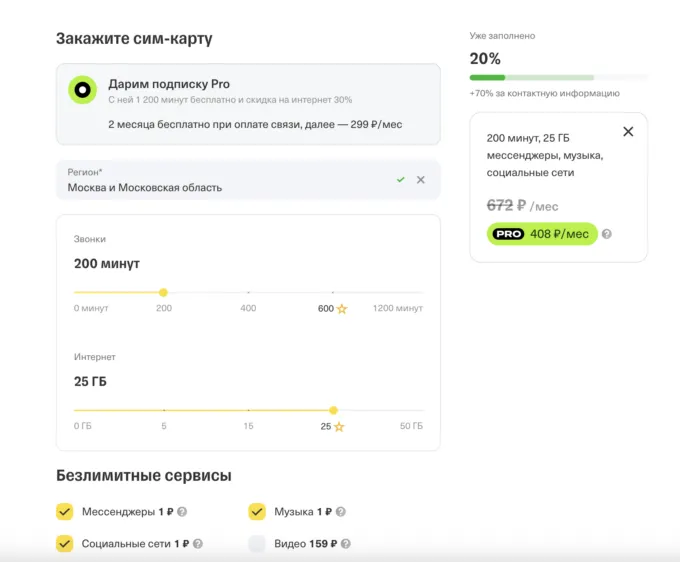Close the tariff summary card

[x=628, y=132]
